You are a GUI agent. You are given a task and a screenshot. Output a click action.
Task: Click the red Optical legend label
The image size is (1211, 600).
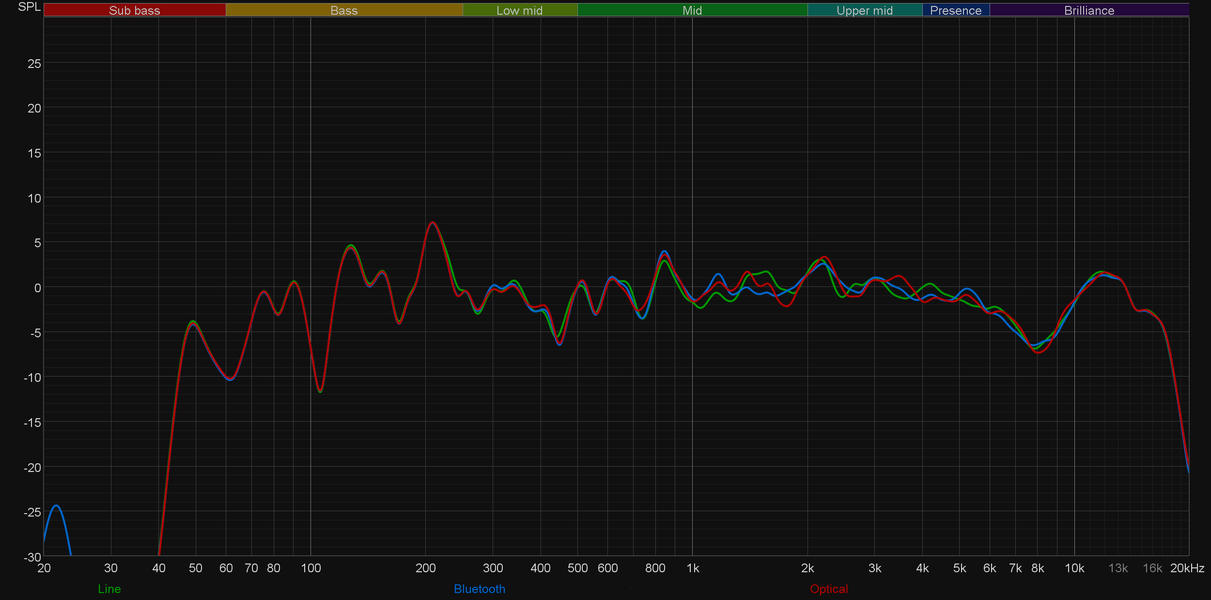829,589
